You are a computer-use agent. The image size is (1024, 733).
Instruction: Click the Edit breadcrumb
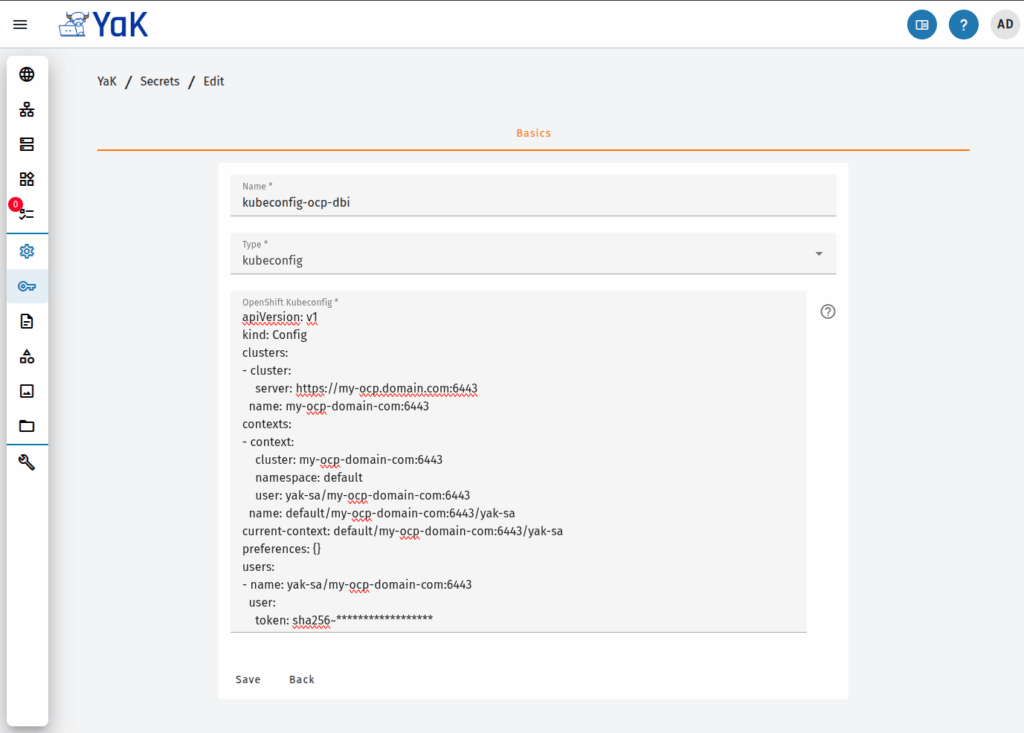[x=214, y=82]
